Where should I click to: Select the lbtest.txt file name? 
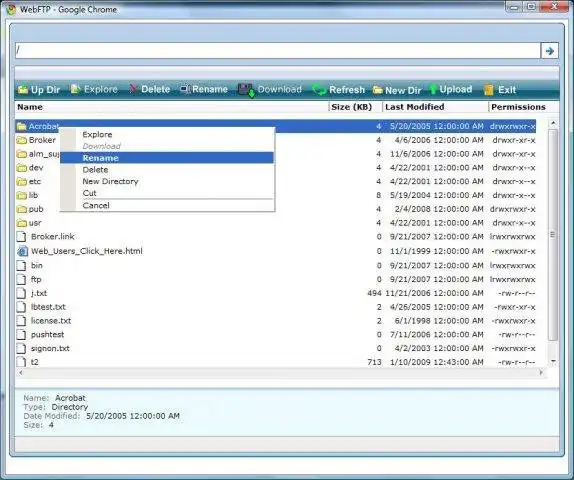tap(48, 307)
